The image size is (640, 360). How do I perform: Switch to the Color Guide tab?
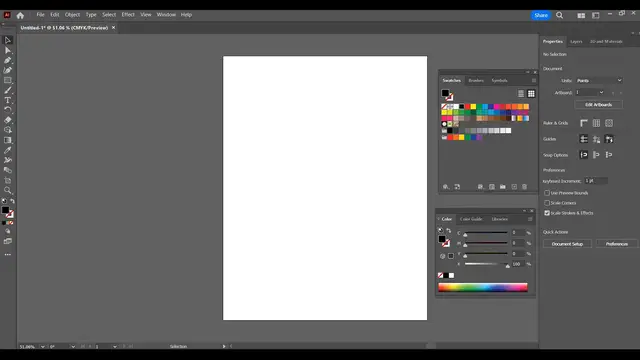(471, 219)
